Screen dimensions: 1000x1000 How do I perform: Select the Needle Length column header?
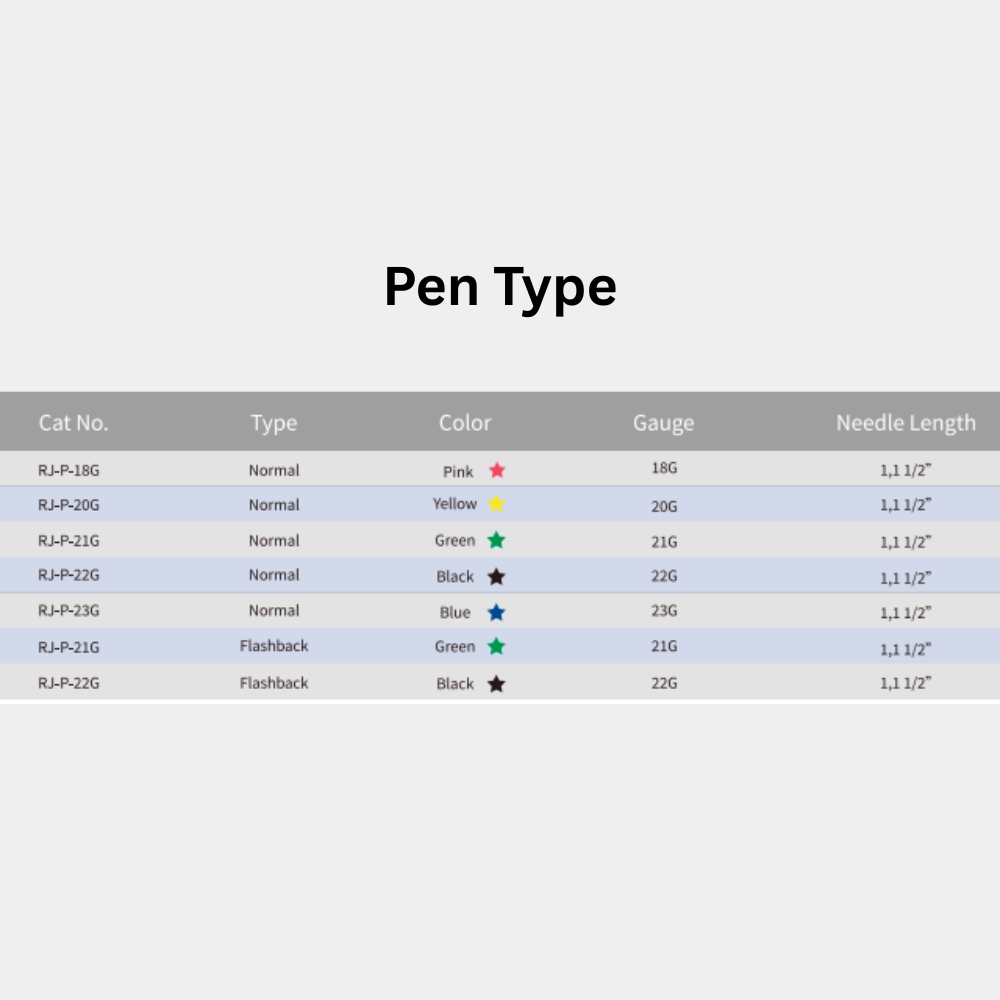[906, 423]
